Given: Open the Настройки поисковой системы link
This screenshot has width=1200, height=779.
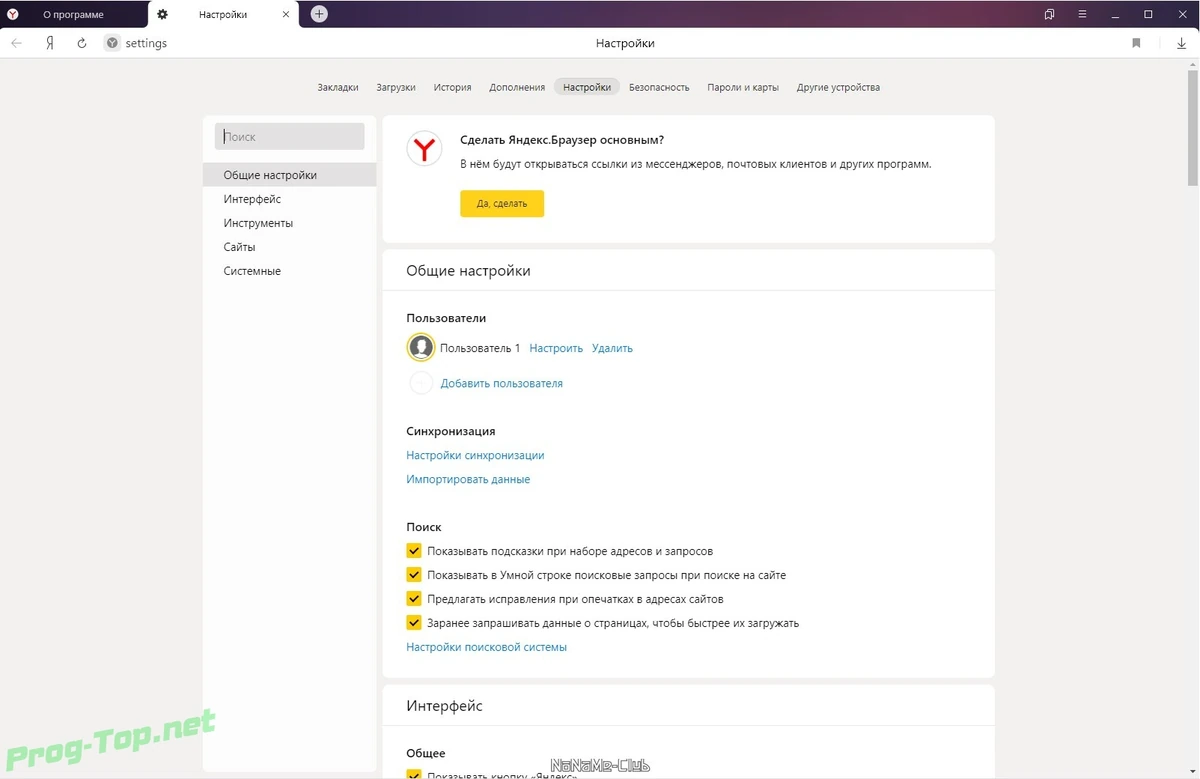Looking at the screenshot, I should (x=486, y=647).
